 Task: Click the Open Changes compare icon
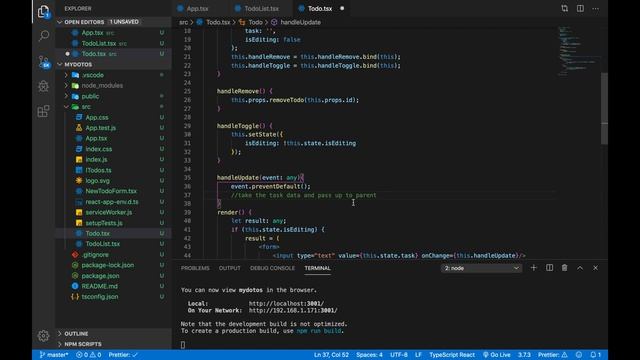click(x=564, y=9)
